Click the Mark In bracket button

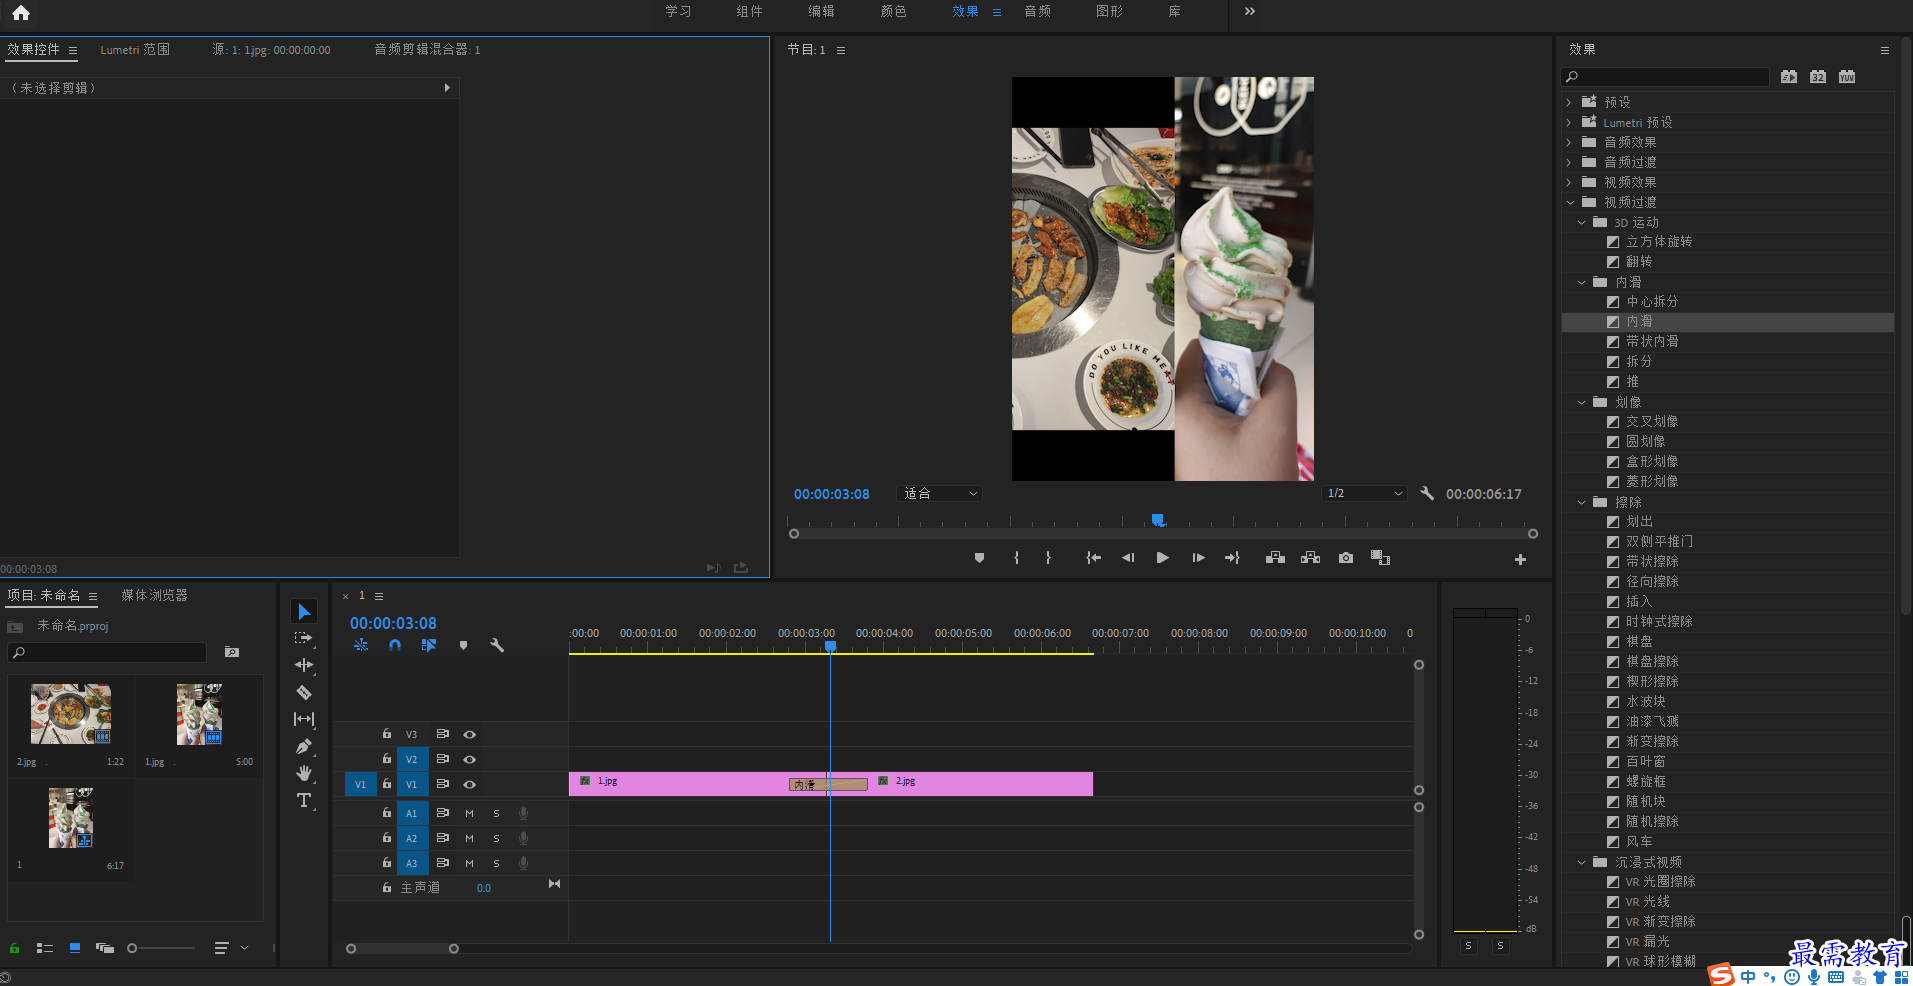[x=1016, y=558]
